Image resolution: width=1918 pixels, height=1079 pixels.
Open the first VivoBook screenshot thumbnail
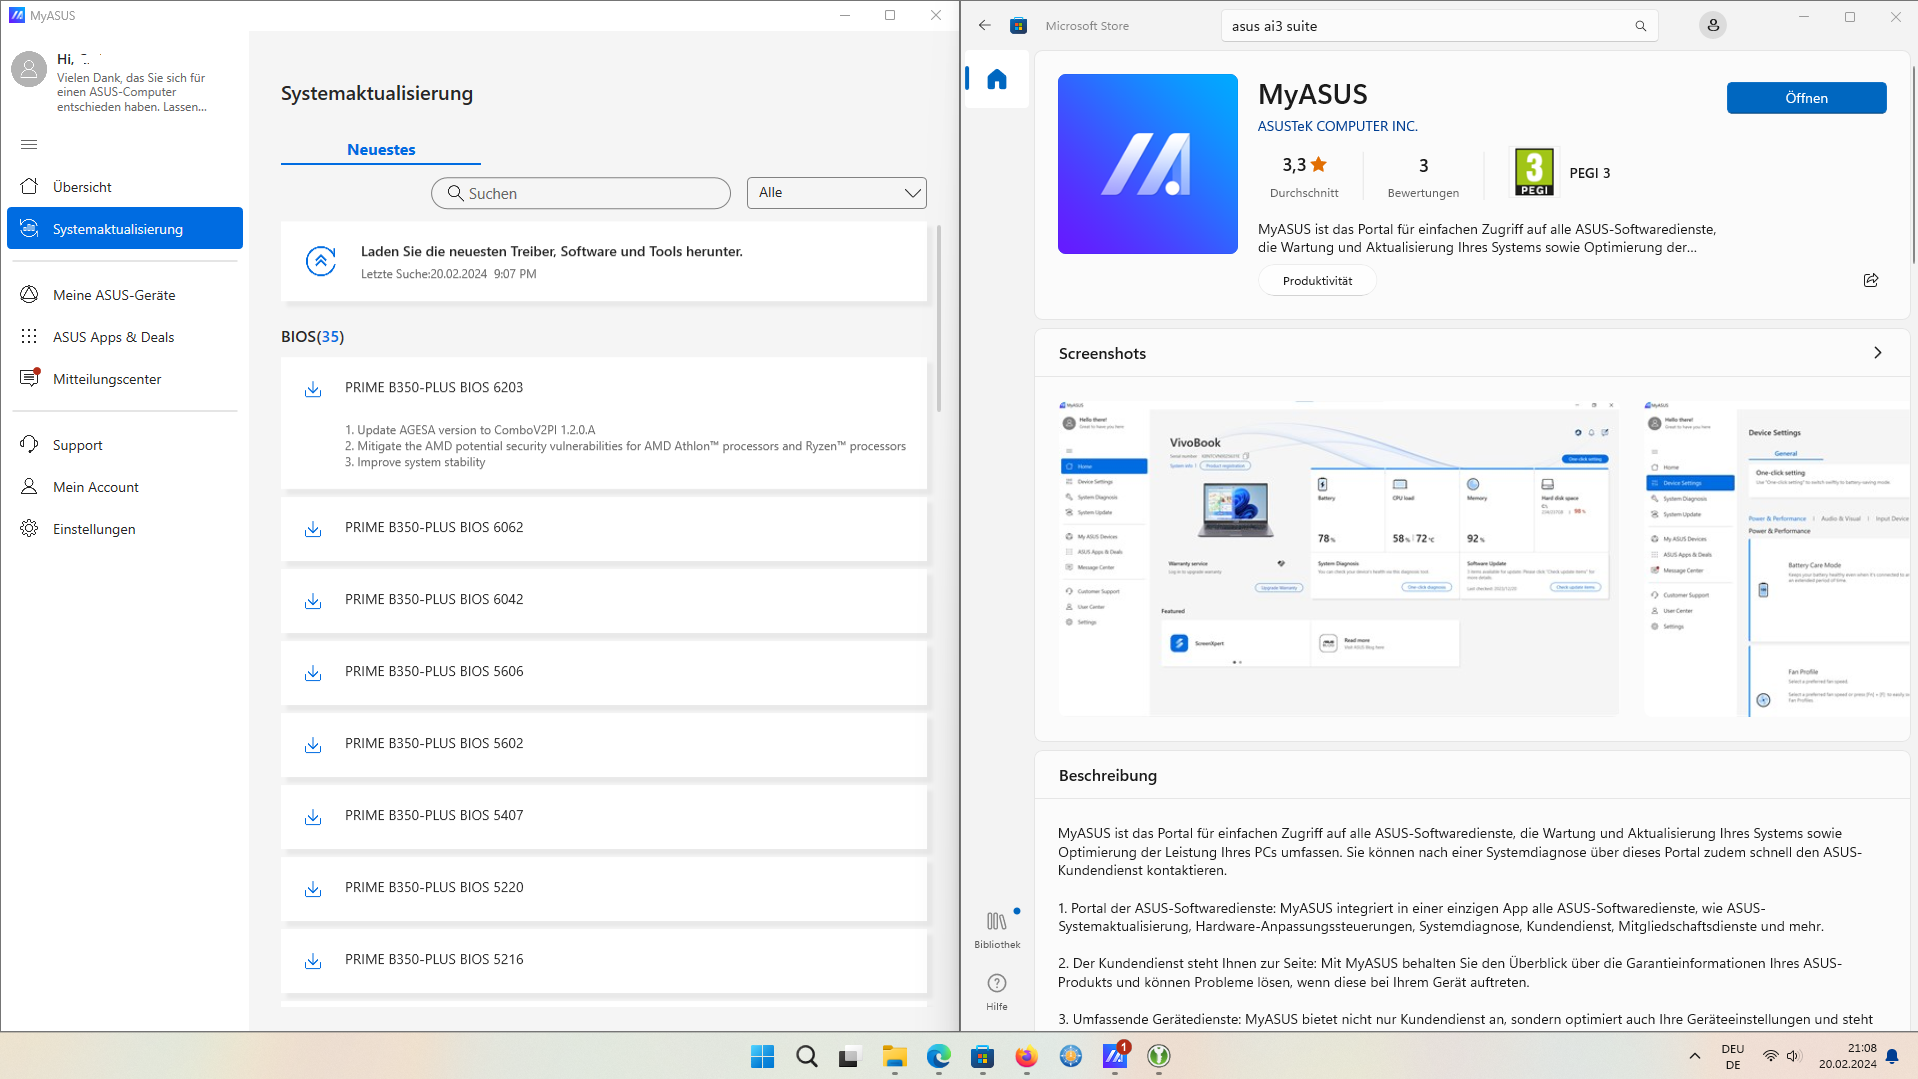click(x=1338, y=559)
